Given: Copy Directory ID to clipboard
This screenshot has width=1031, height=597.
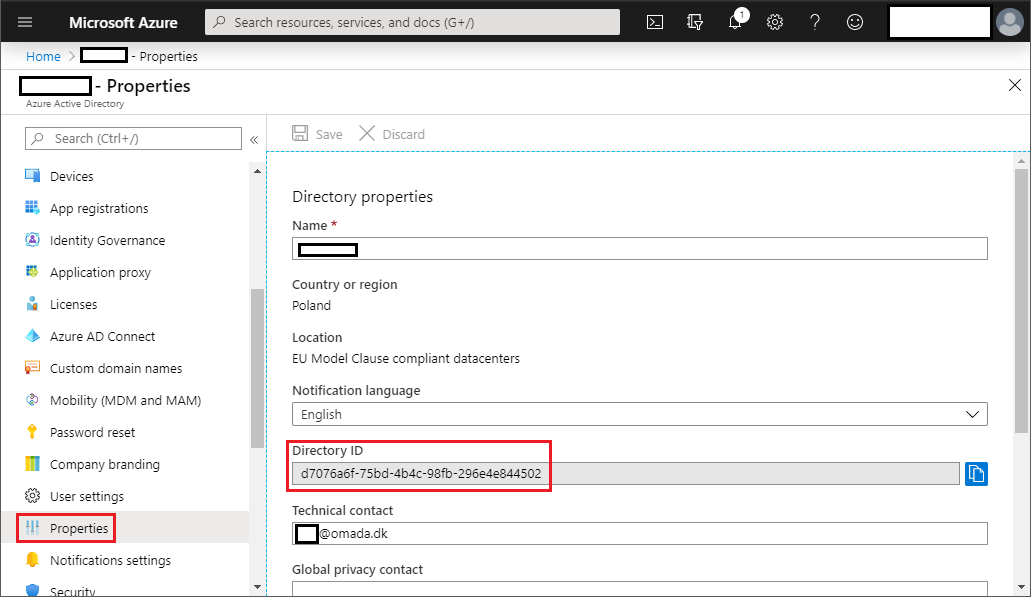Looking at the screenshot, I should [976, 473].
